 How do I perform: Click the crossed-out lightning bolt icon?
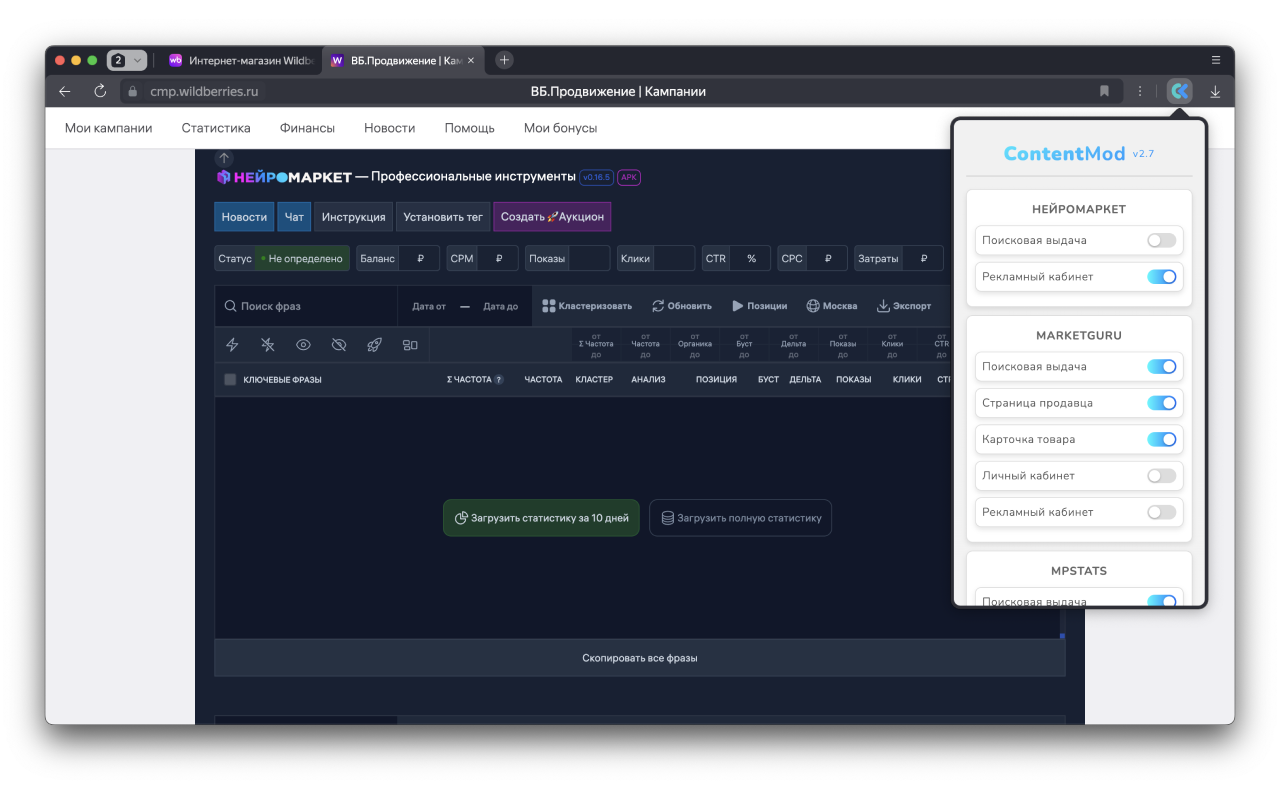[x=268, y=345]
